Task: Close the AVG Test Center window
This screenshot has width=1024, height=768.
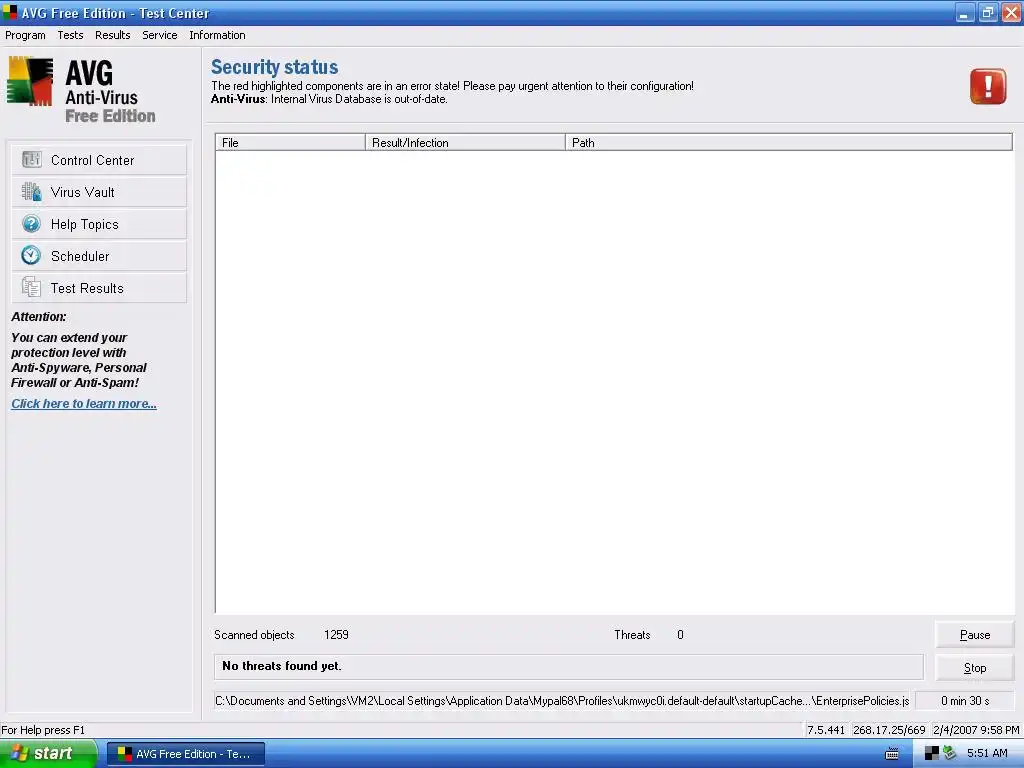Action: 1011,12
